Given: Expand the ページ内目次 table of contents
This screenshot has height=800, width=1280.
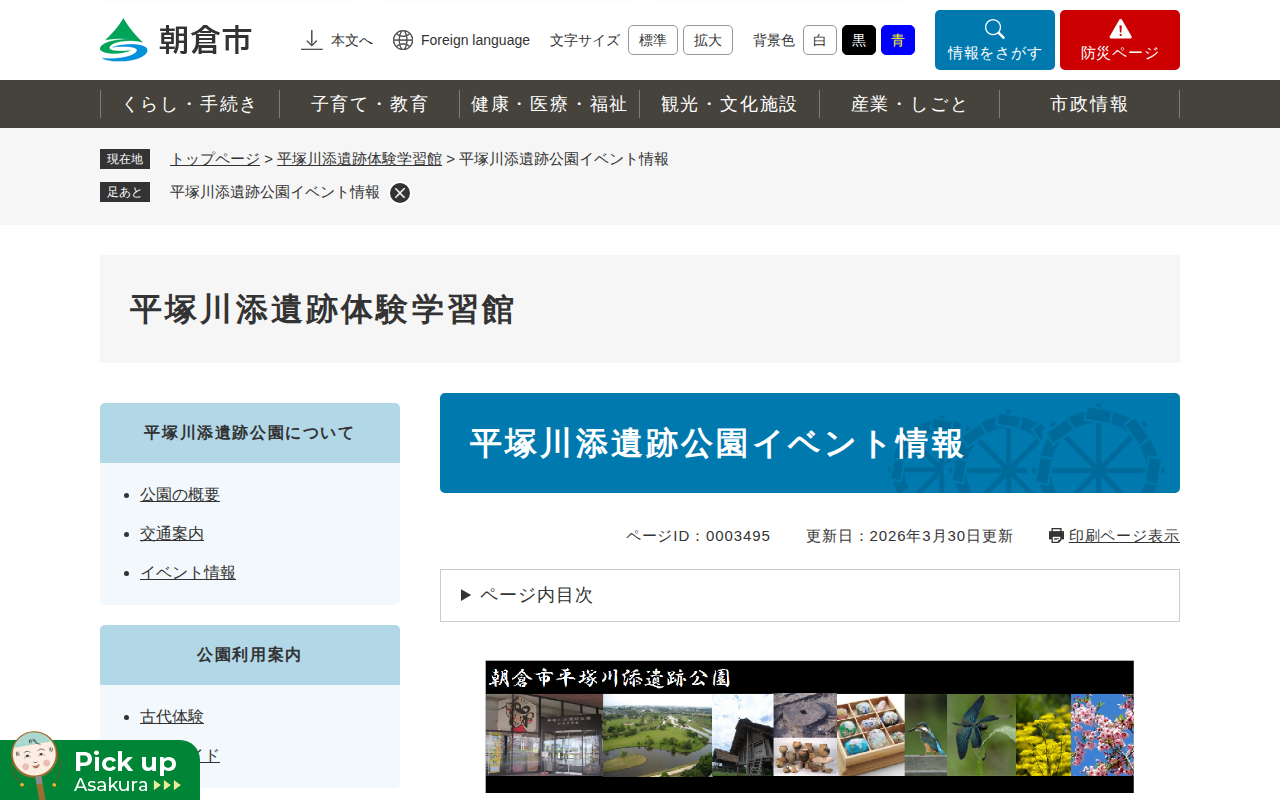Looking at the screenshot, I should click(536, 595).
